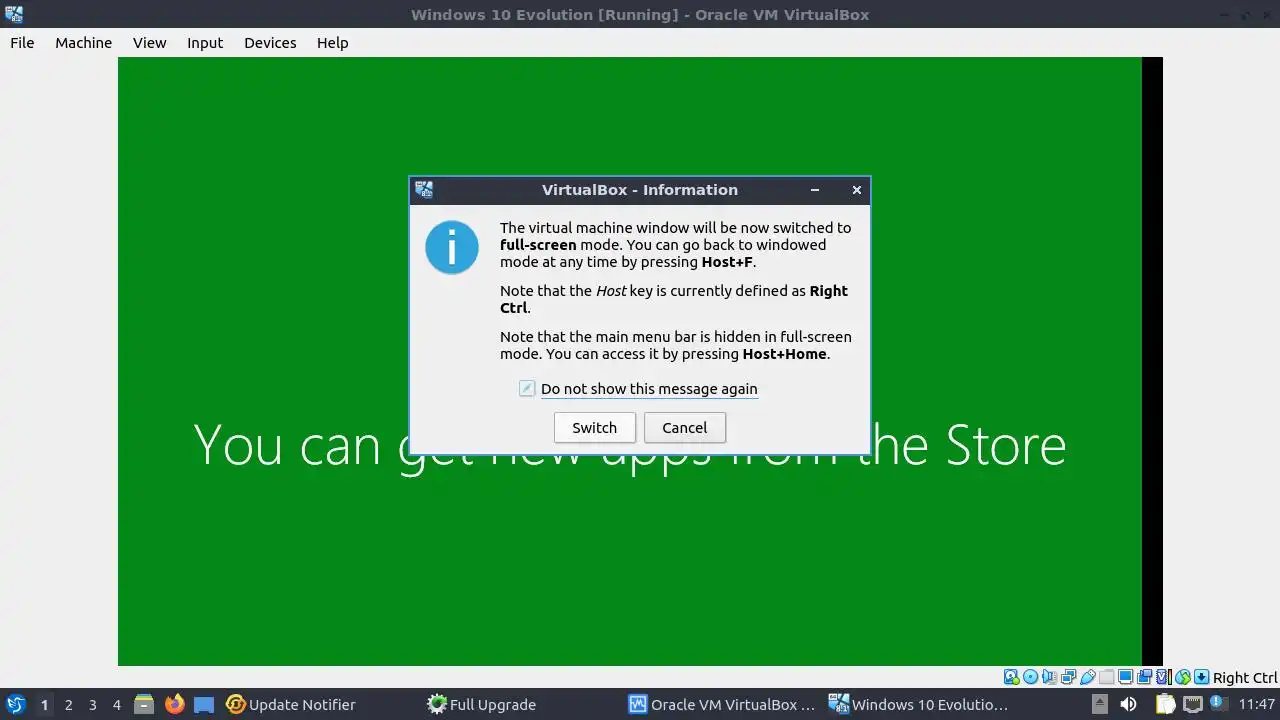Switch to workspace 3
1280x720 pixels.
92,704
